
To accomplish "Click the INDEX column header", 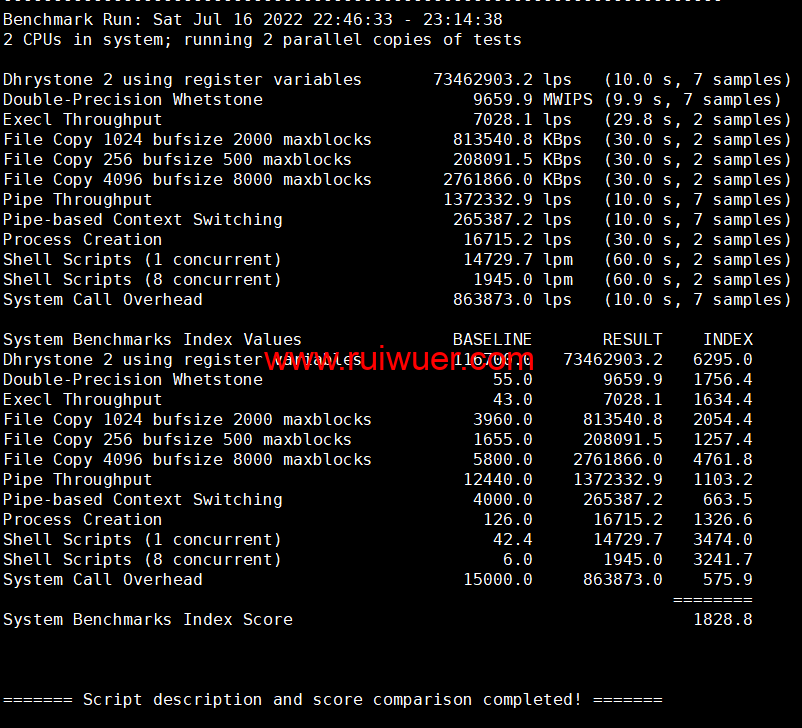I will coord(727,340).
